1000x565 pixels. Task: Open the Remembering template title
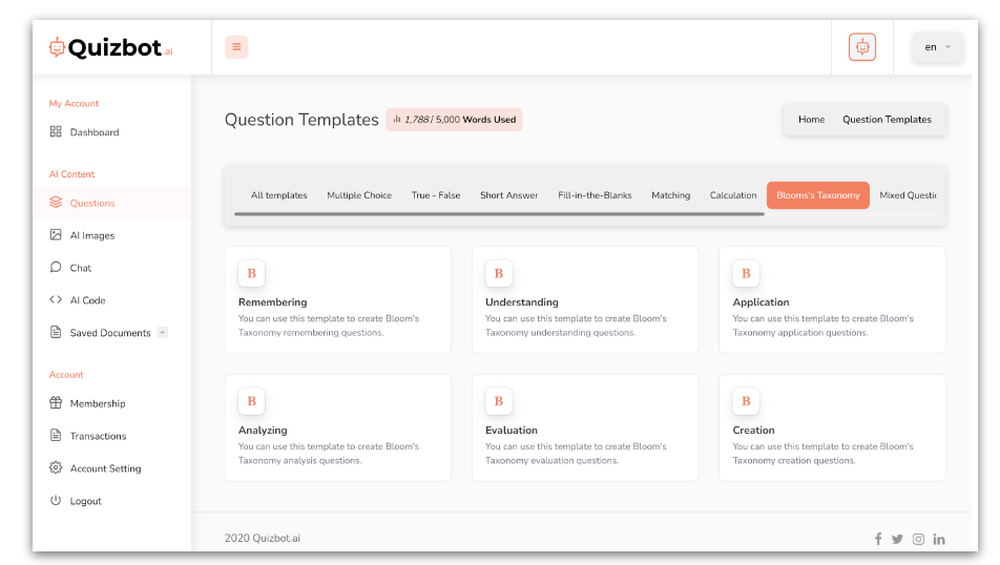pos(272,302)
